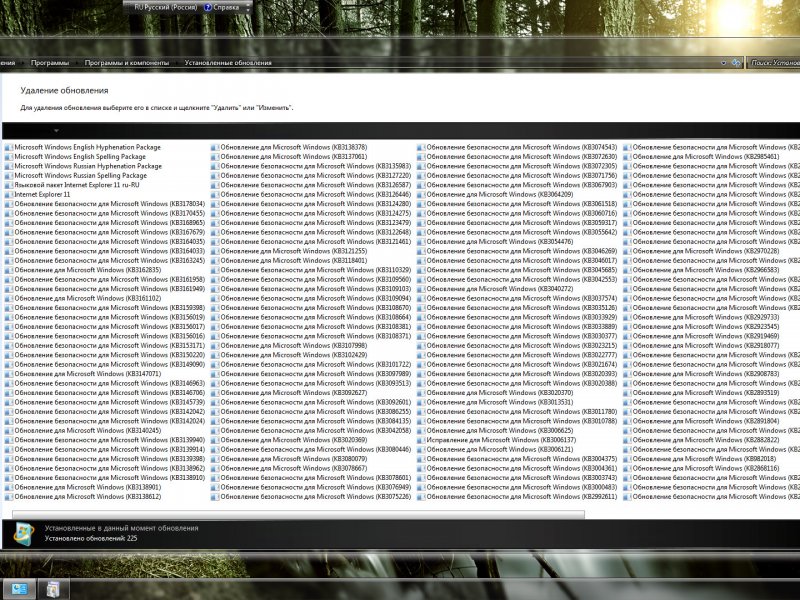800x600 pixels.
Task: Select the Установленные обновления breadcrumb
Action: tap(228, 63)
